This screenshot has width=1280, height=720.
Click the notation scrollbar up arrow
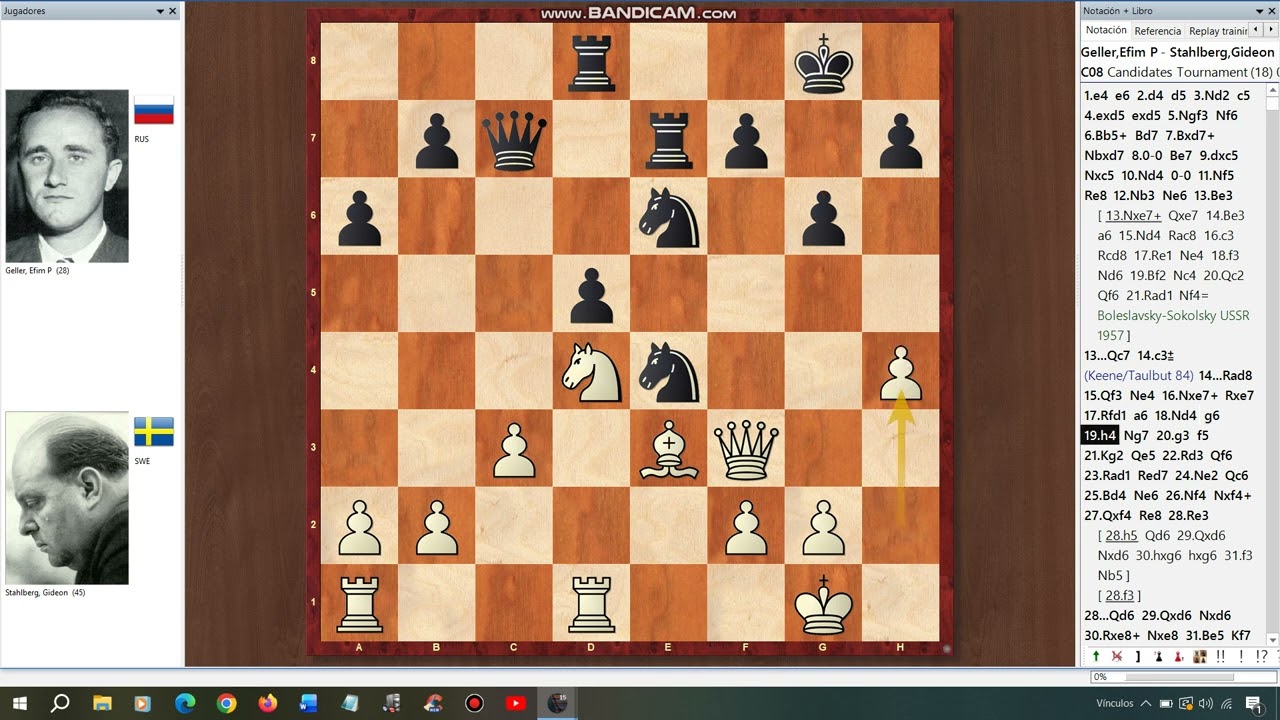click(x=1272, y=92)
